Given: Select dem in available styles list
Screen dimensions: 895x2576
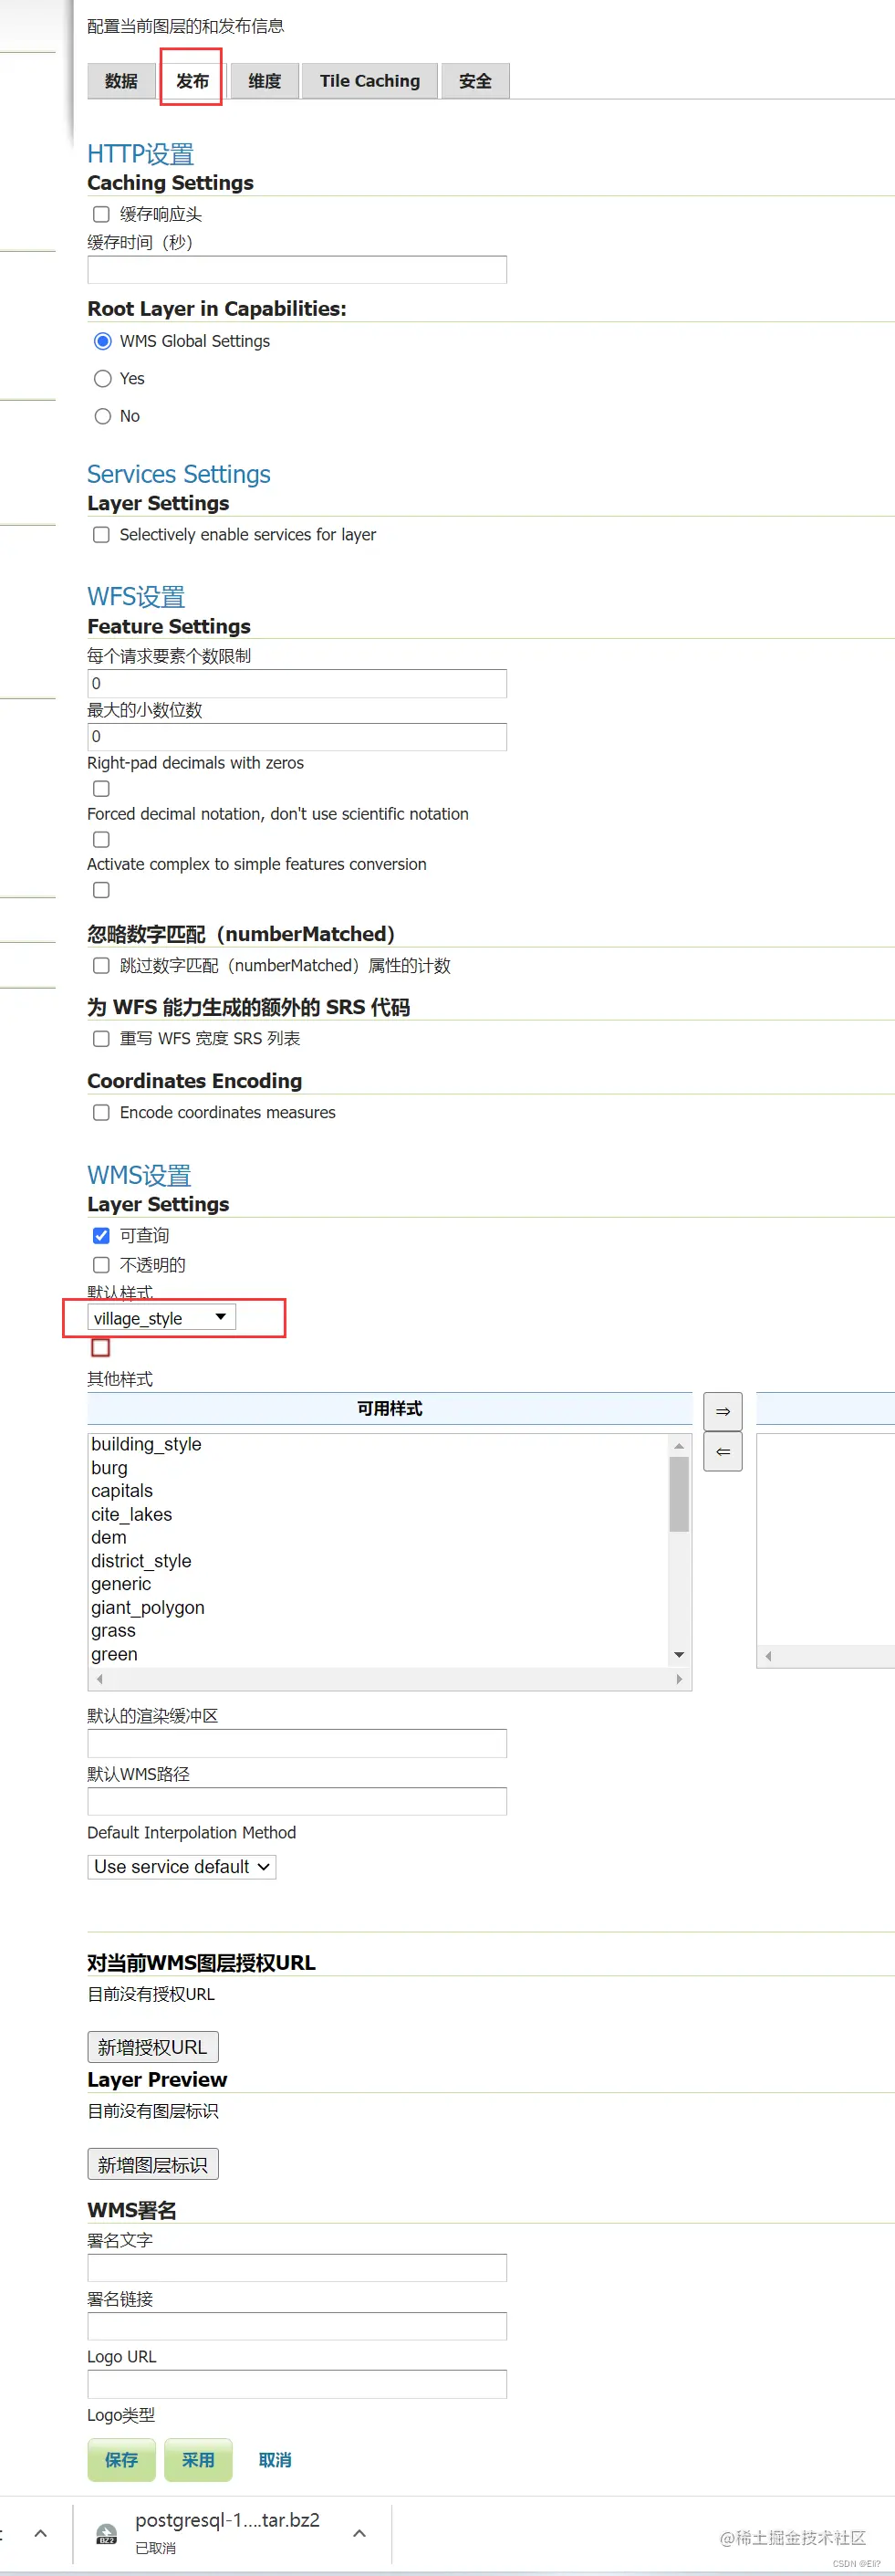Looking at the screenshot, I should 109,1538.
